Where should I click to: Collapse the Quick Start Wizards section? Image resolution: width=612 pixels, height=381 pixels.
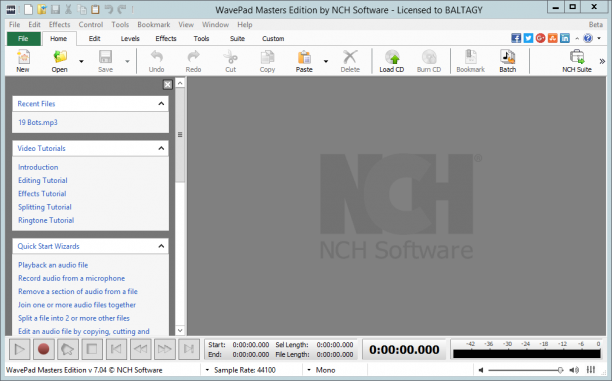pos(161,246)
